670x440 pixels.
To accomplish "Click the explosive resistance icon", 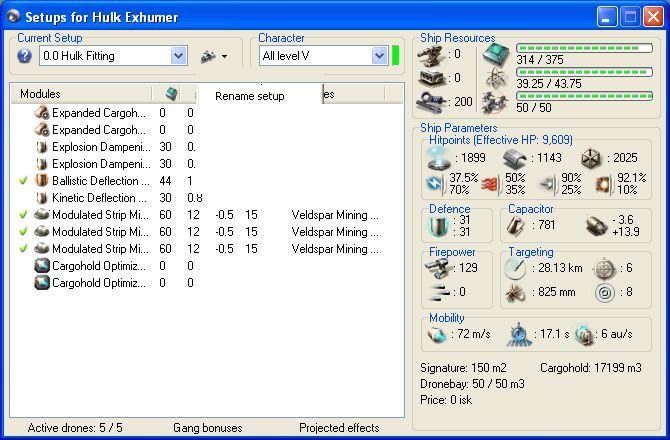I will [x=604, y=185].
